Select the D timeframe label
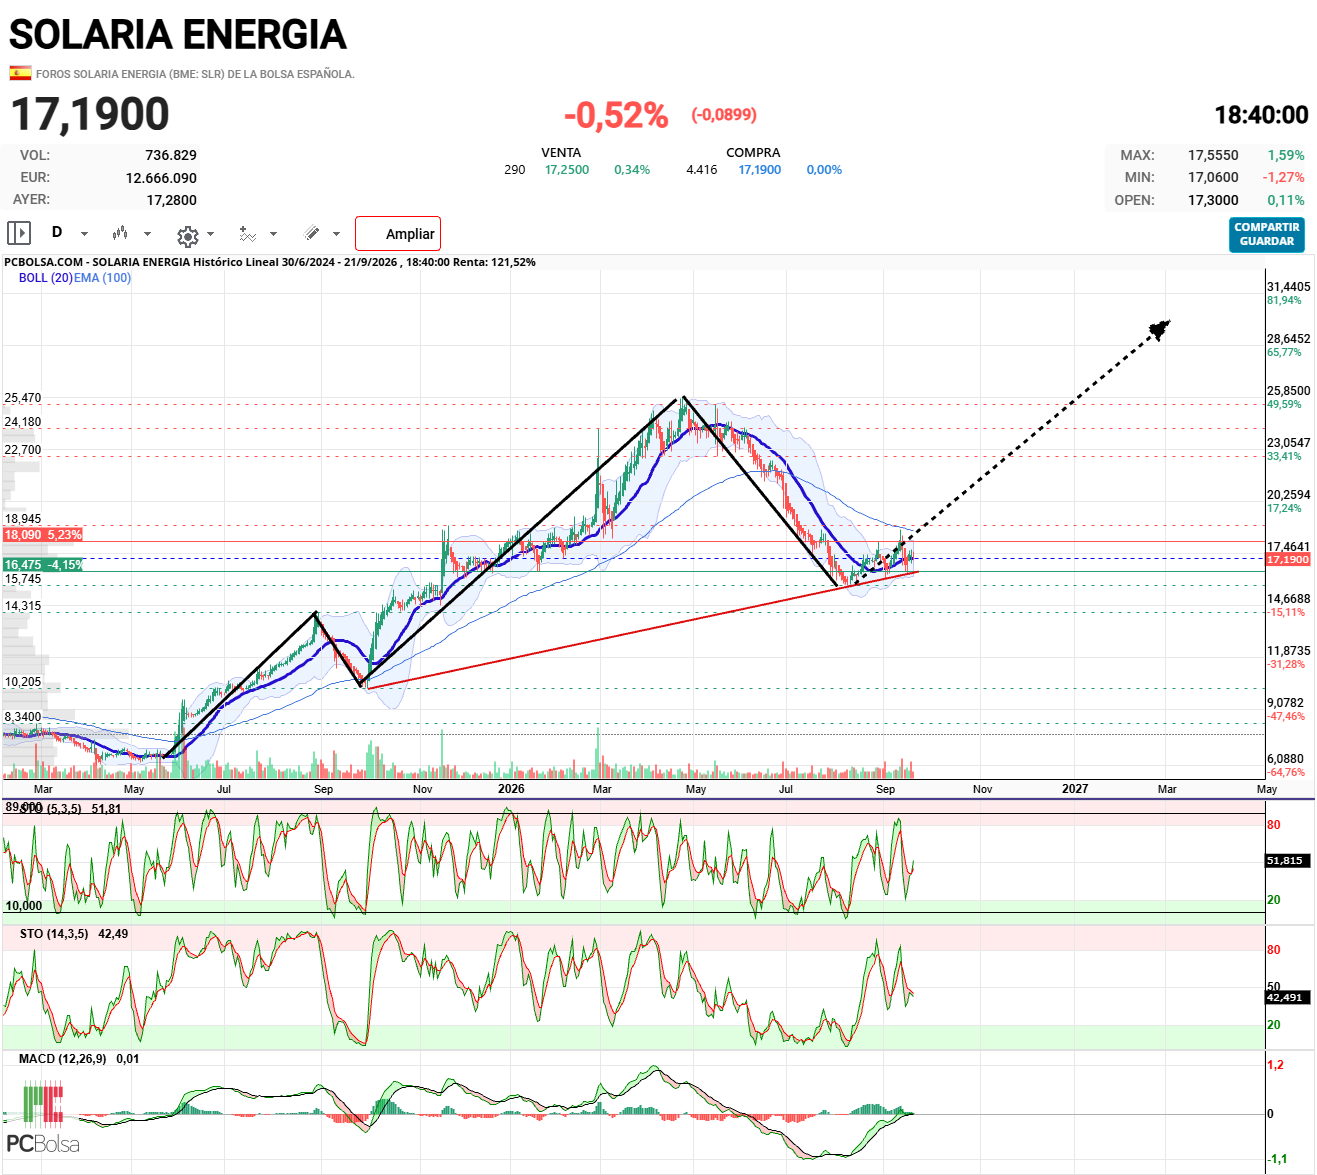 (57, 232)
